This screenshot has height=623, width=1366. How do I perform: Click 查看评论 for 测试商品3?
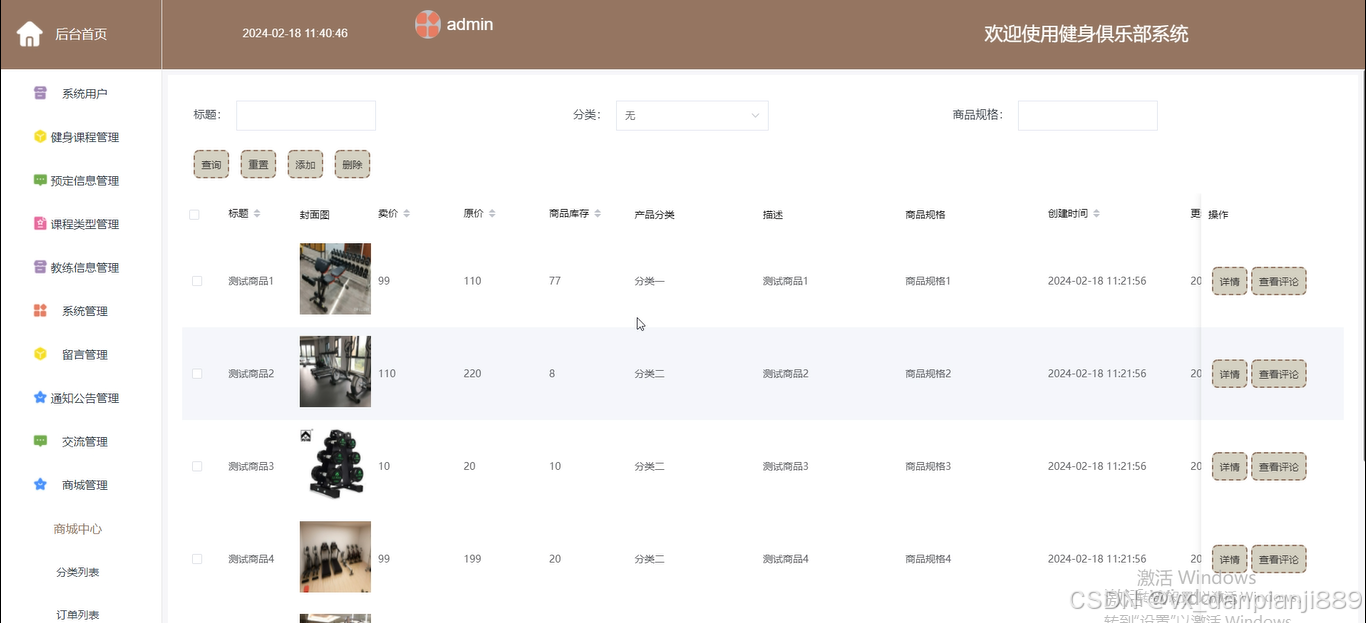tap(1279, 467)
